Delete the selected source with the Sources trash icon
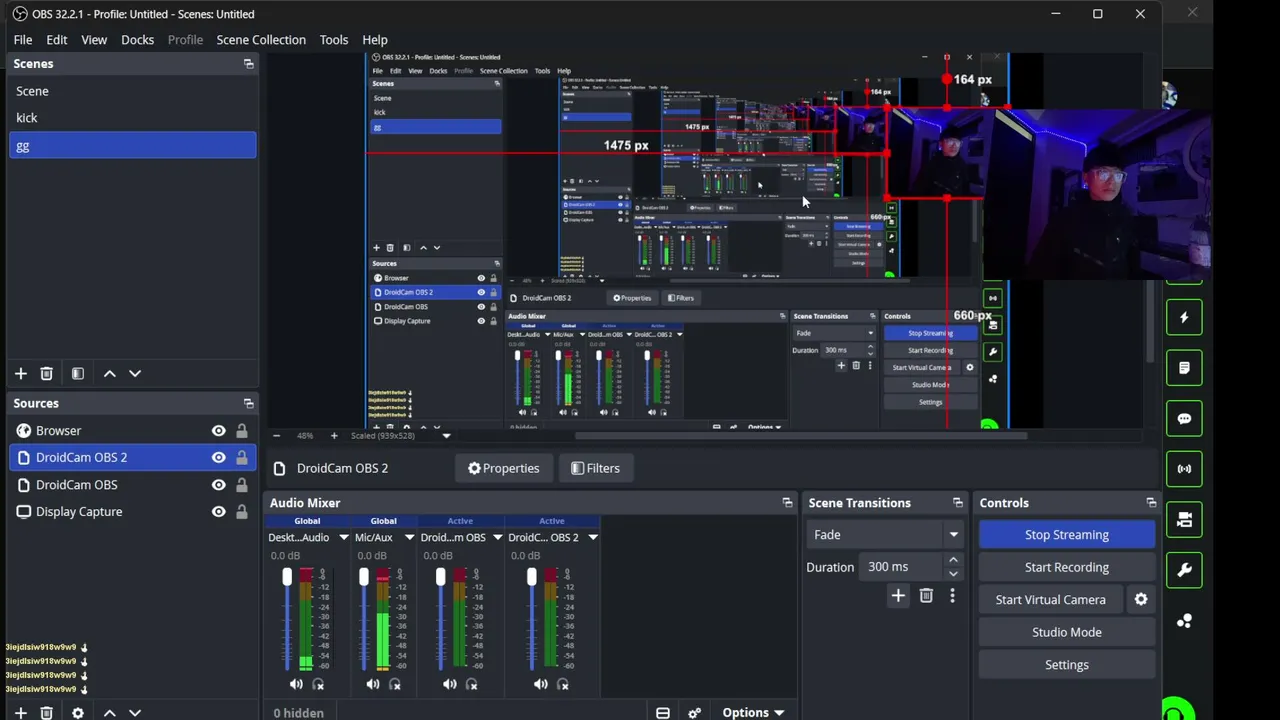 [x=46, y=713]
